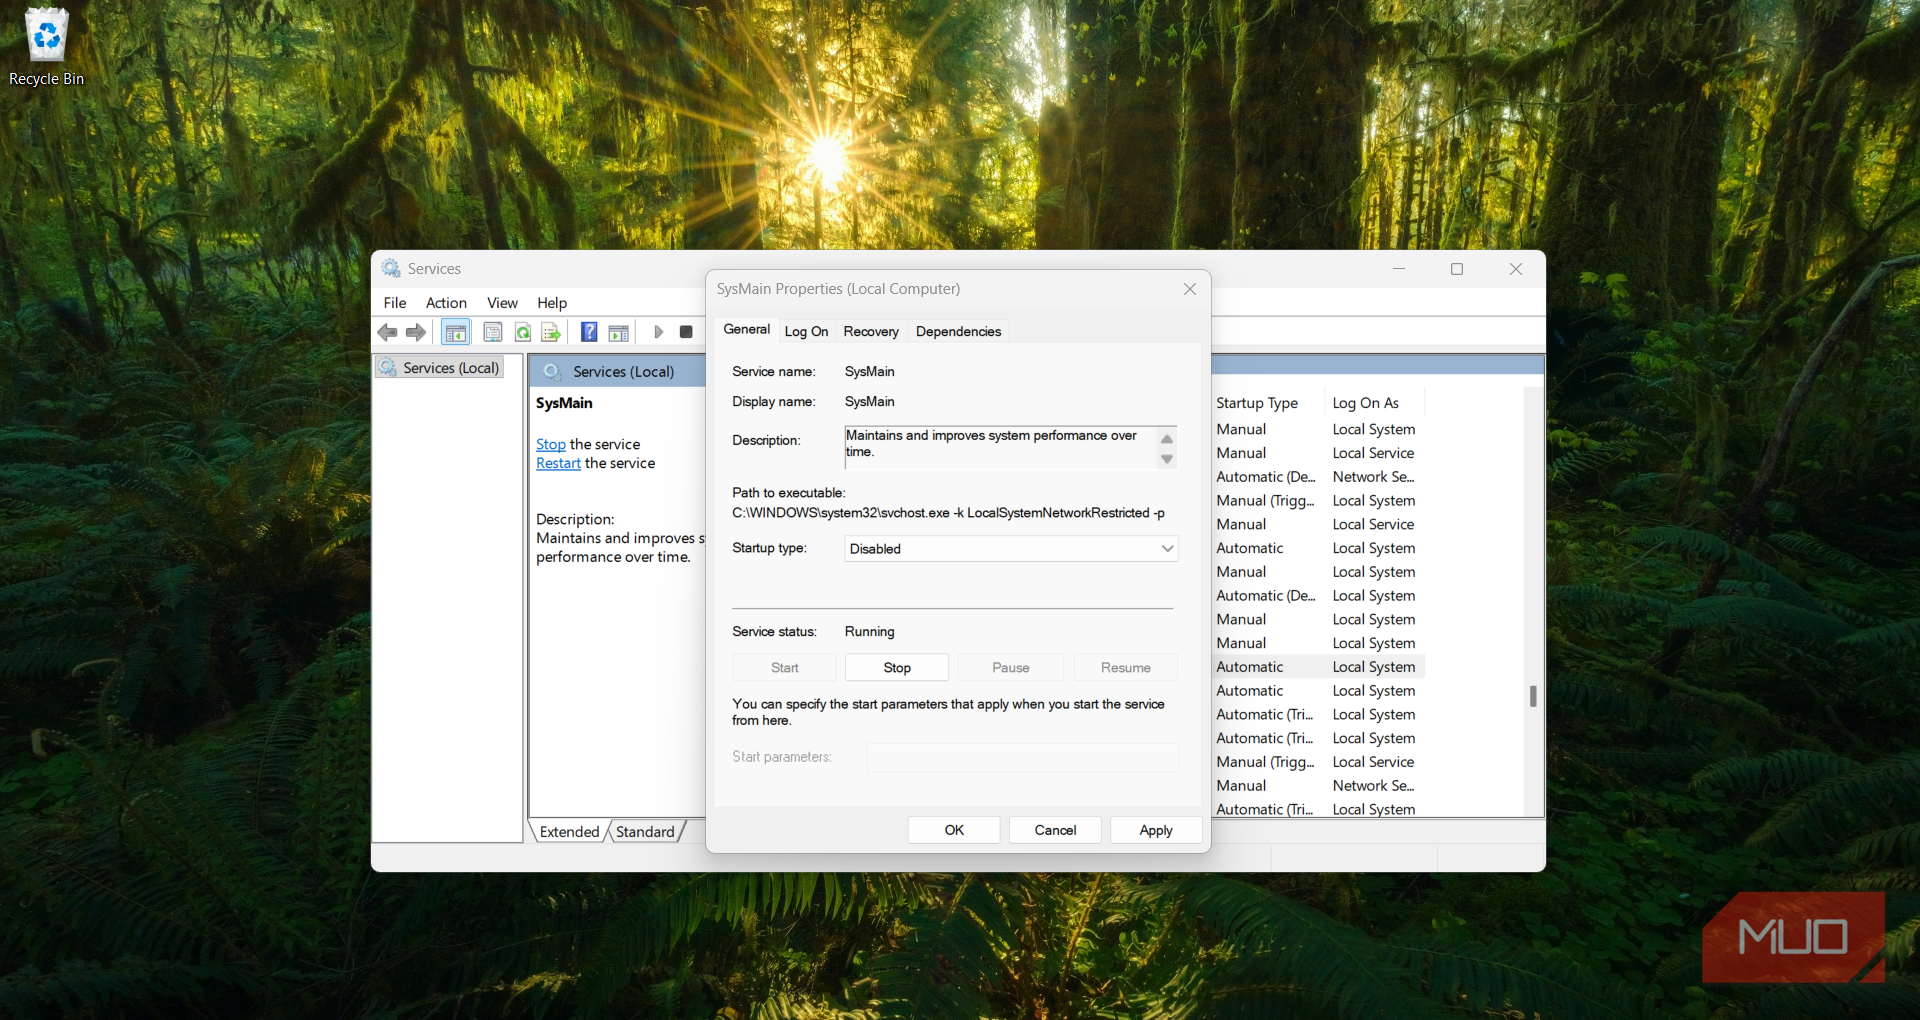The image size is (1920, 1020).
Task: Click Cancel in SysMain Properties
Action: click(x=1055, y=830)
